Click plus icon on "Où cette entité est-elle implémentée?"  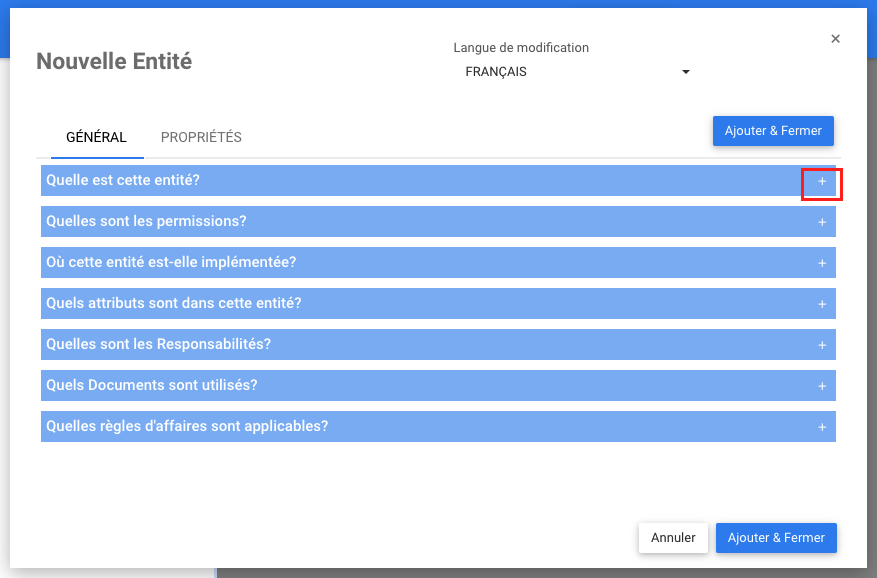click(822, 263)
